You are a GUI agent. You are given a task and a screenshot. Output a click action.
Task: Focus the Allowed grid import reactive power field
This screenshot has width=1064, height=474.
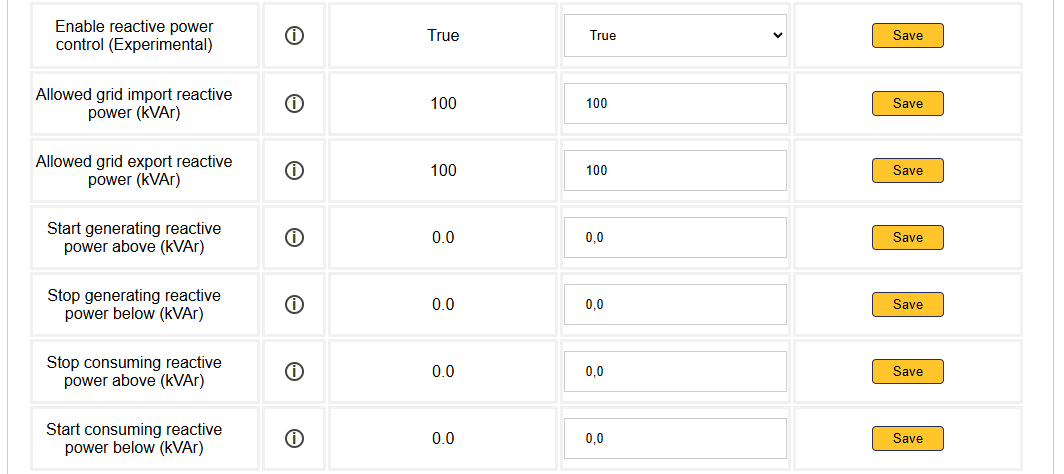click(x=675, y=103)
